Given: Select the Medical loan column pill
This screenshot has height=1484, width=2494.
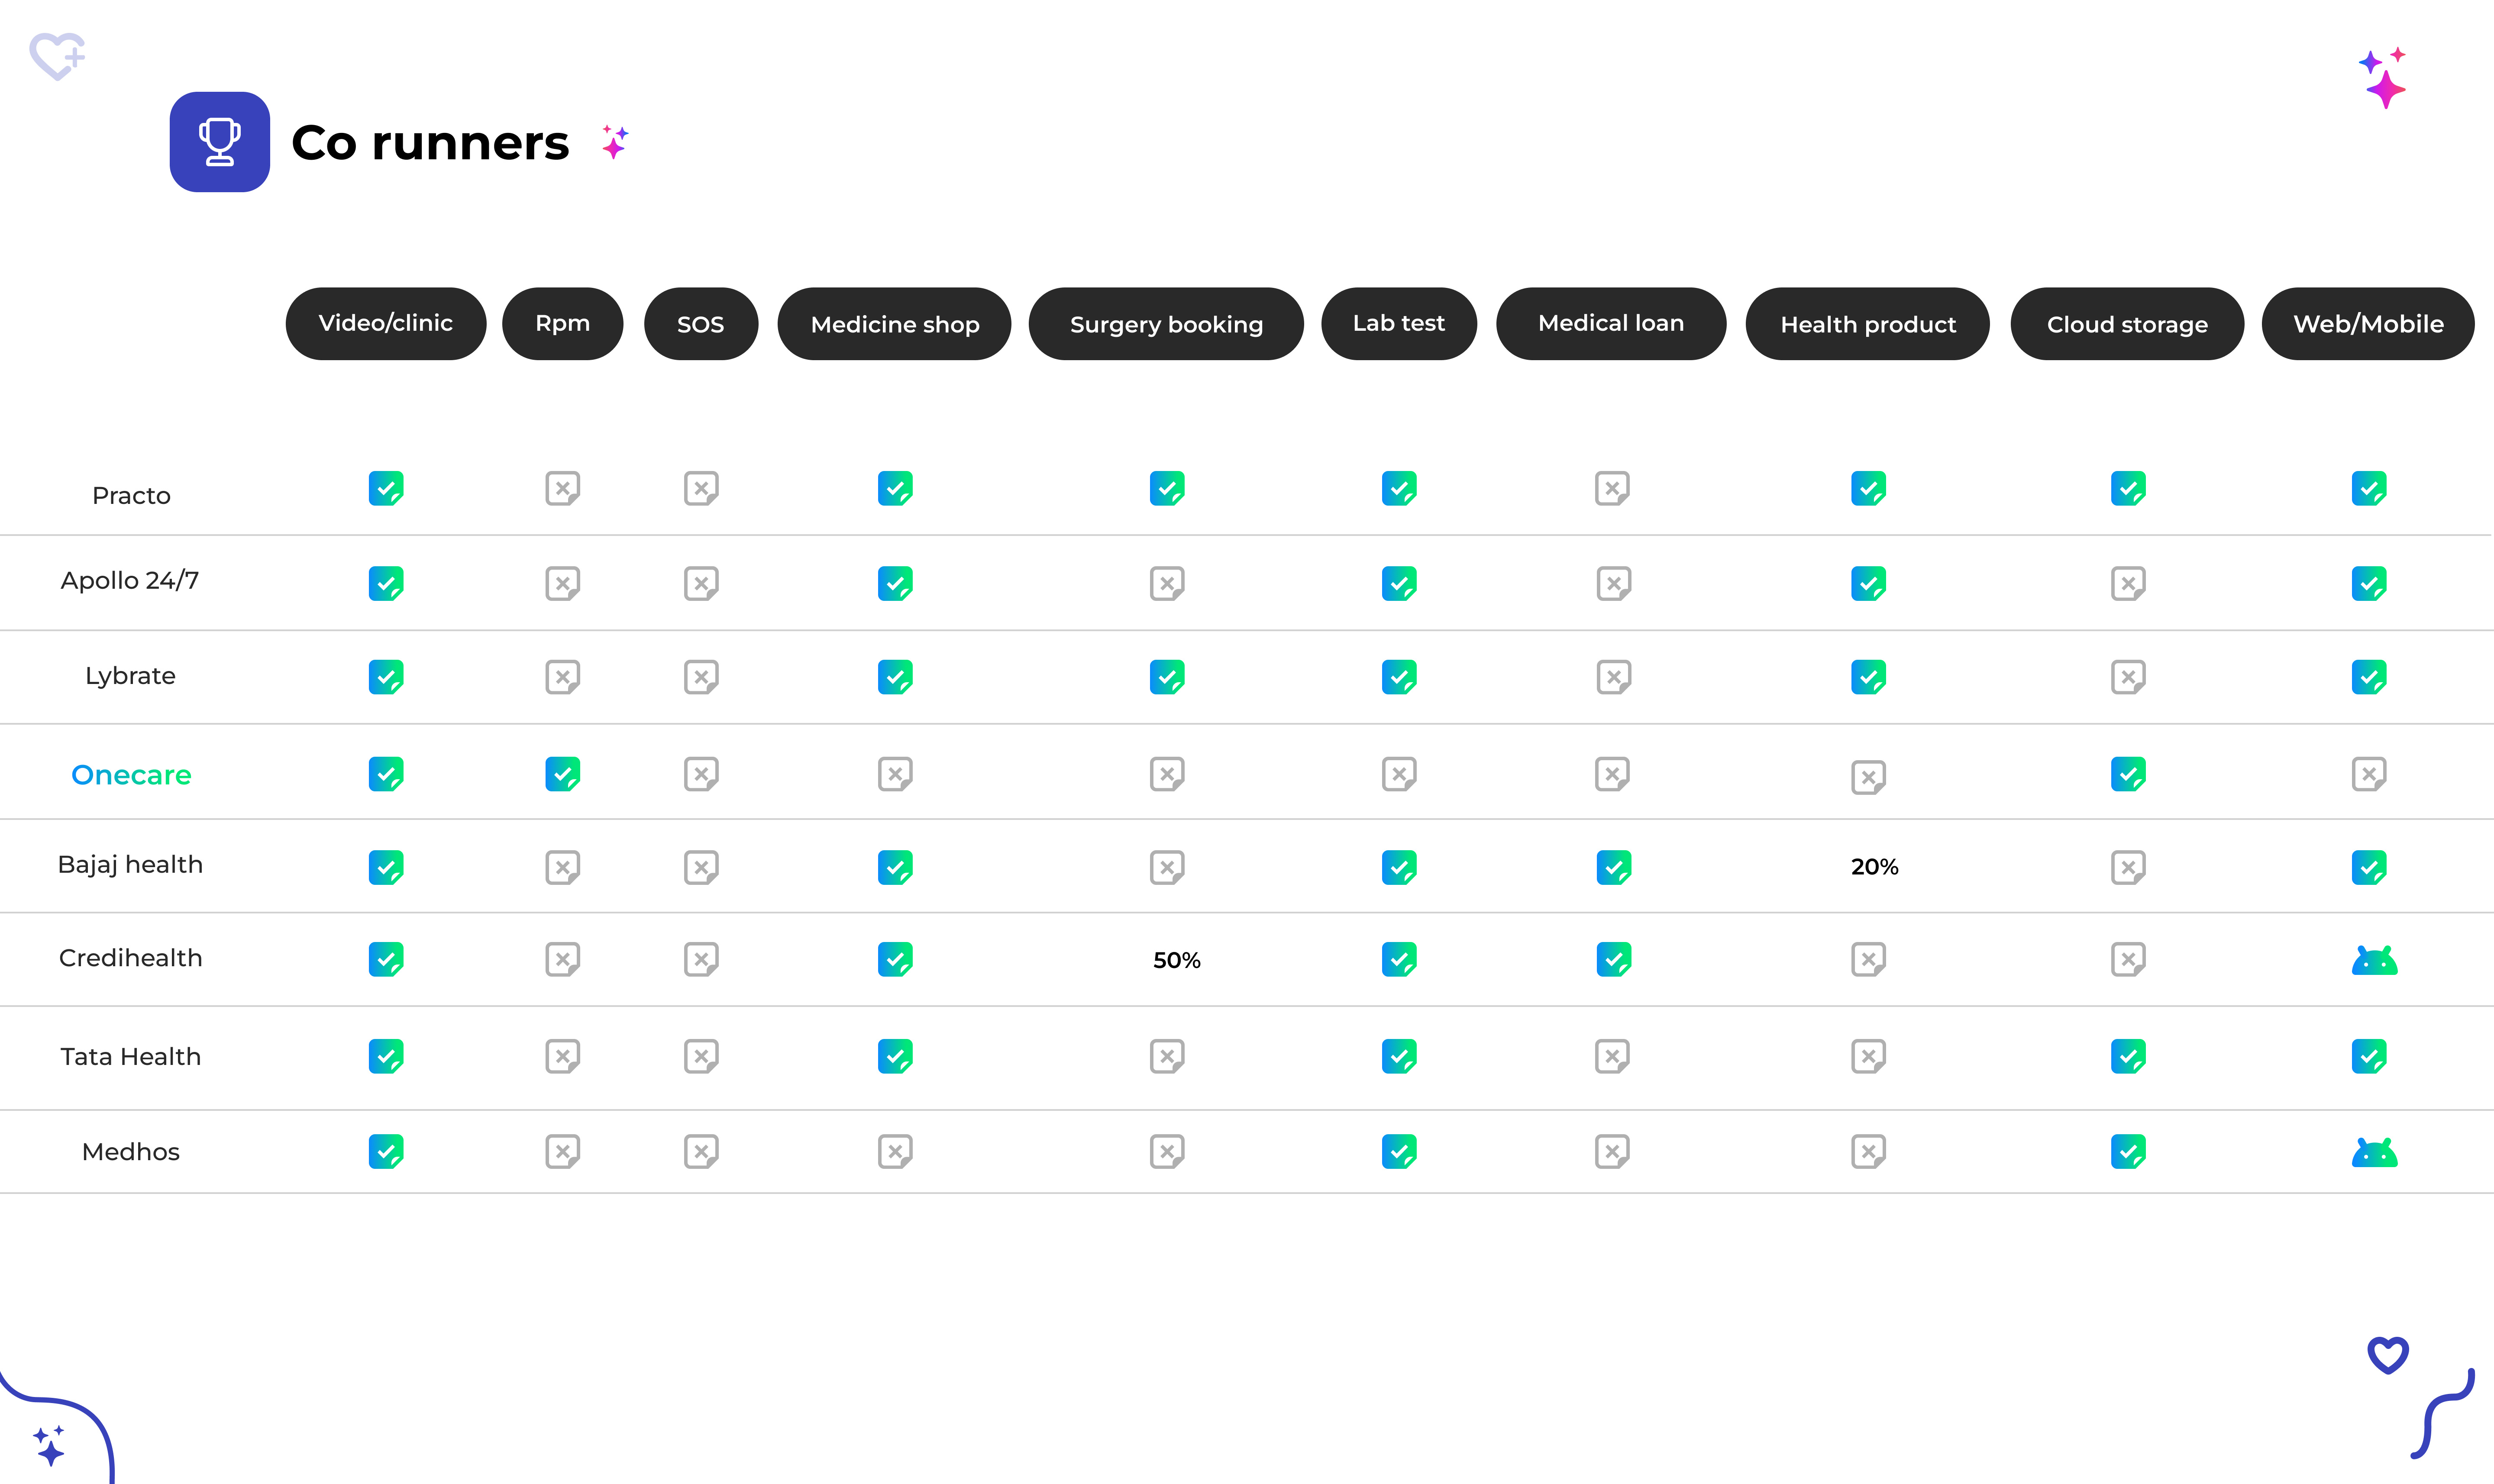Looking at the screenshot, I should [x=1611, y=324].
